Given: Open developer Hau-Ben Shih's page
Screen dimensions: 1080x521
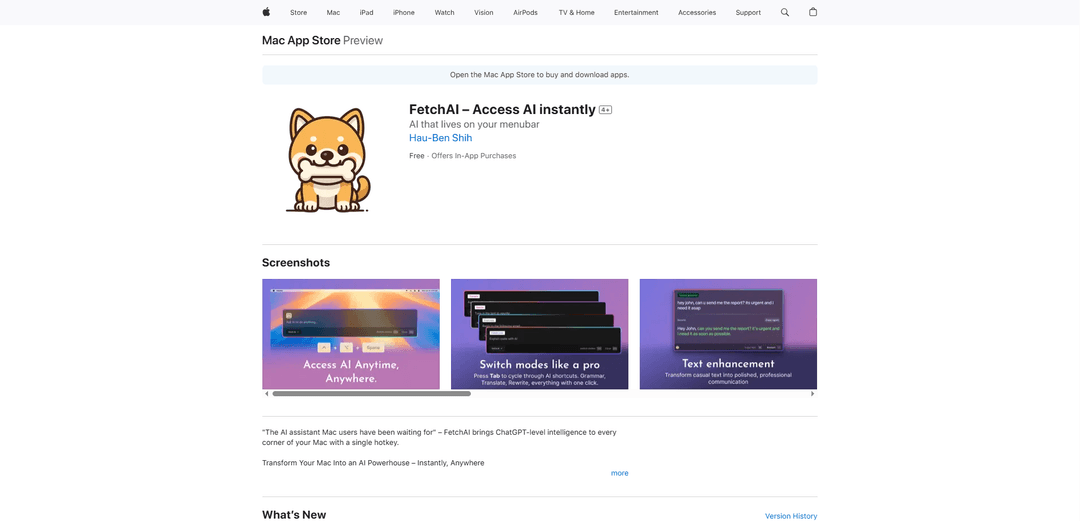Looking at the screenshot, I should 441,138.
